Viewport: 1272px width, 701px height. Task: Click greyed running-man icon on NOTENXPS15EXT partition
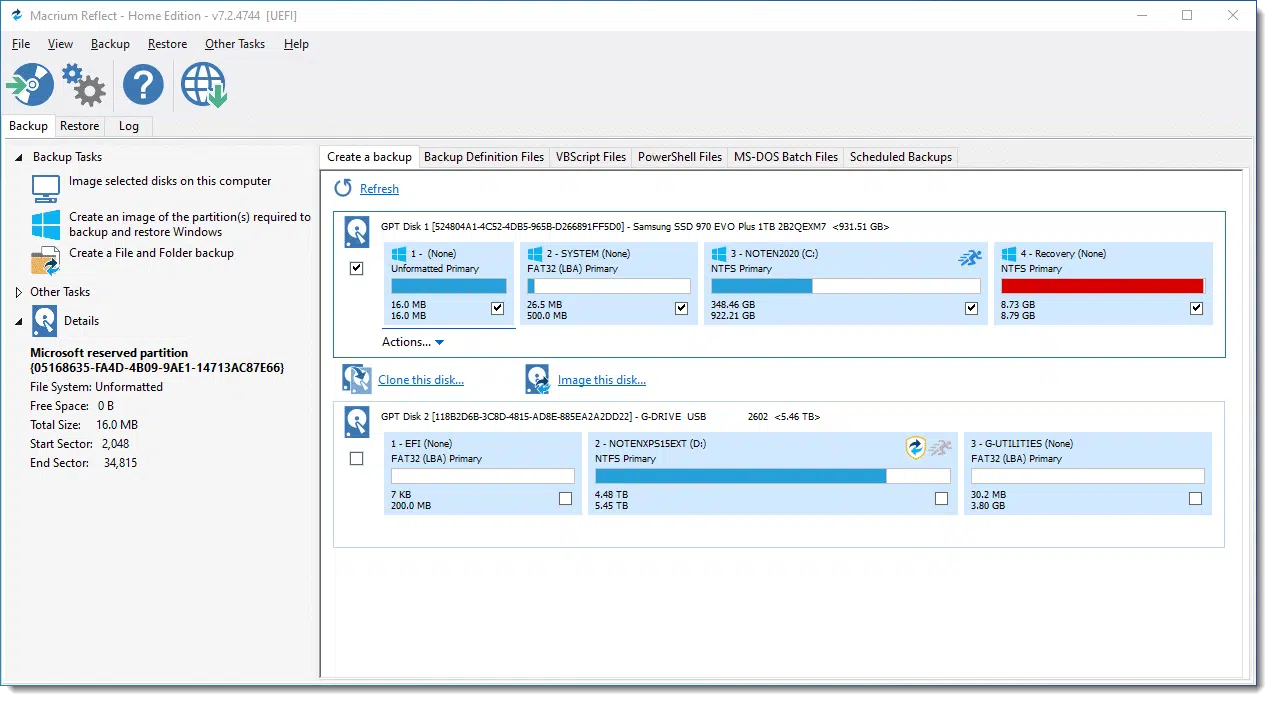pos(940,447)
